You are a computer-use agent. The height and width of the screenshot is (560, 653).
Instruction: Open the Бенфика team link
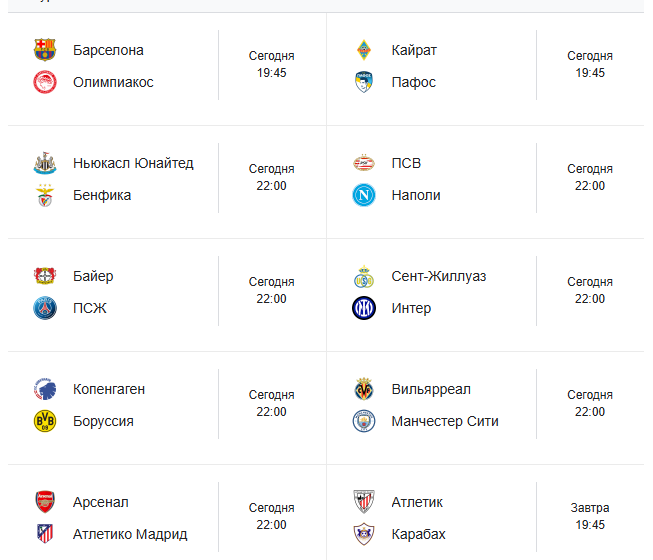102,195
